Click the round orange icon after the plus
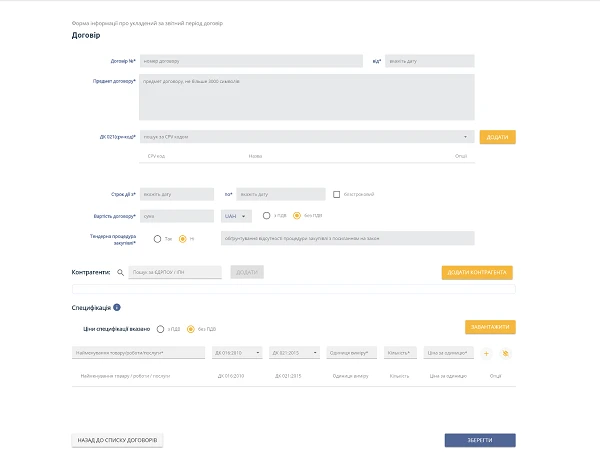Viewport: 600px width, 474px height. [x=506, y=353]
